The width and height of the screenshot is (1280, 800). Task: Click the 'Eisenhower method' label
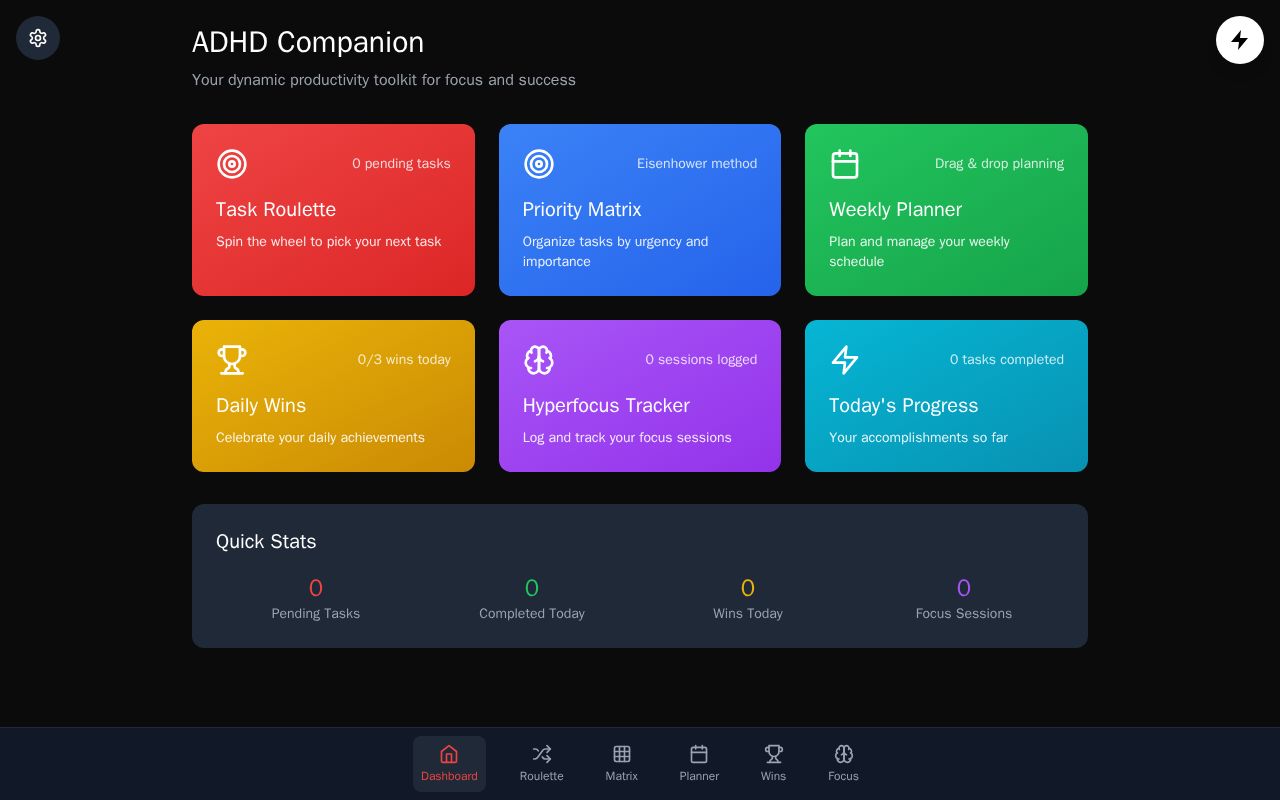697,164
